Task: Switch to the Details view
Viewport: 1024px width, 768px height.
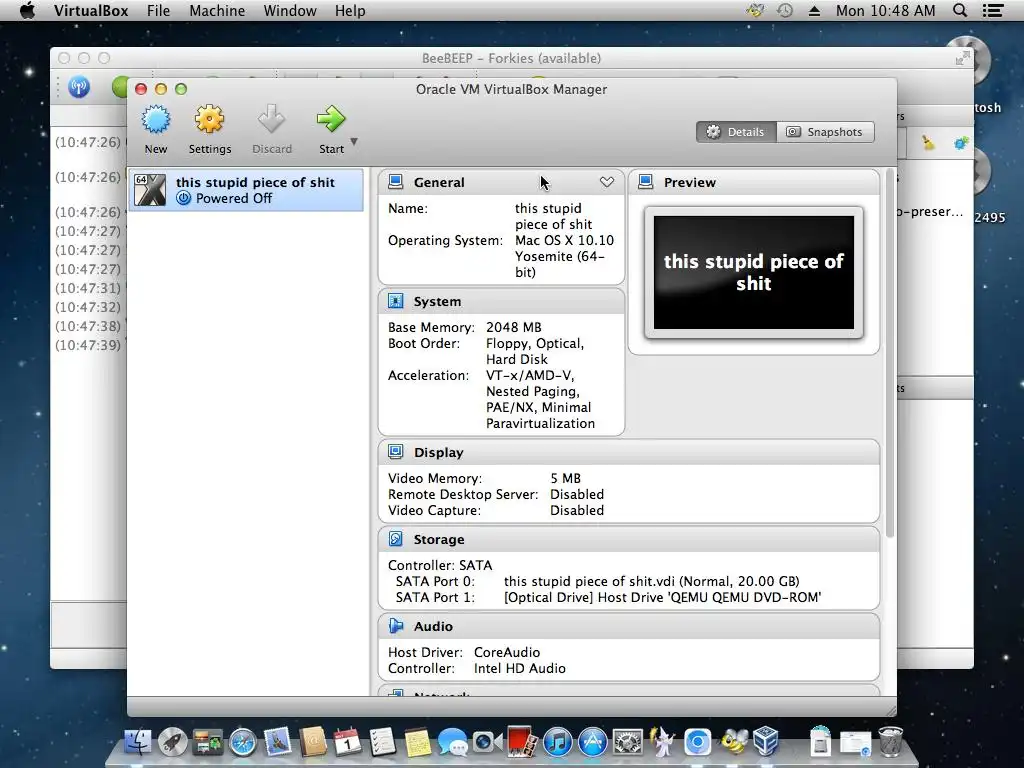Action: tap(736, 132)
